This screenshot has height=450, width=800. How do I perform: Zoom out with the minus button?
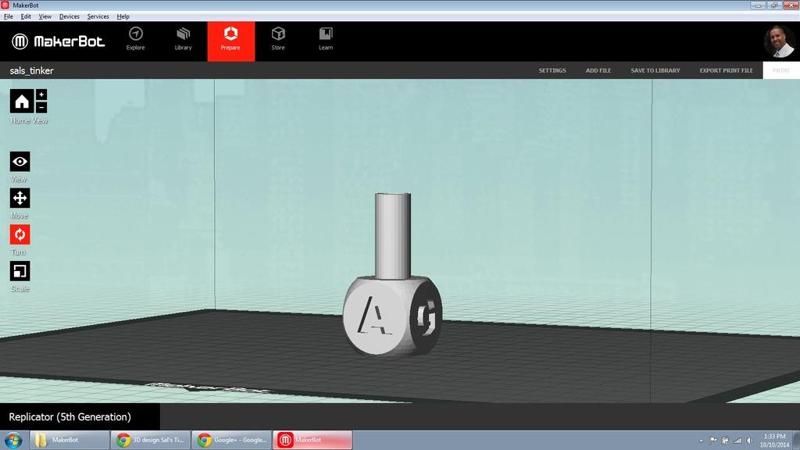pyautogui.click(x=41, y=107)
